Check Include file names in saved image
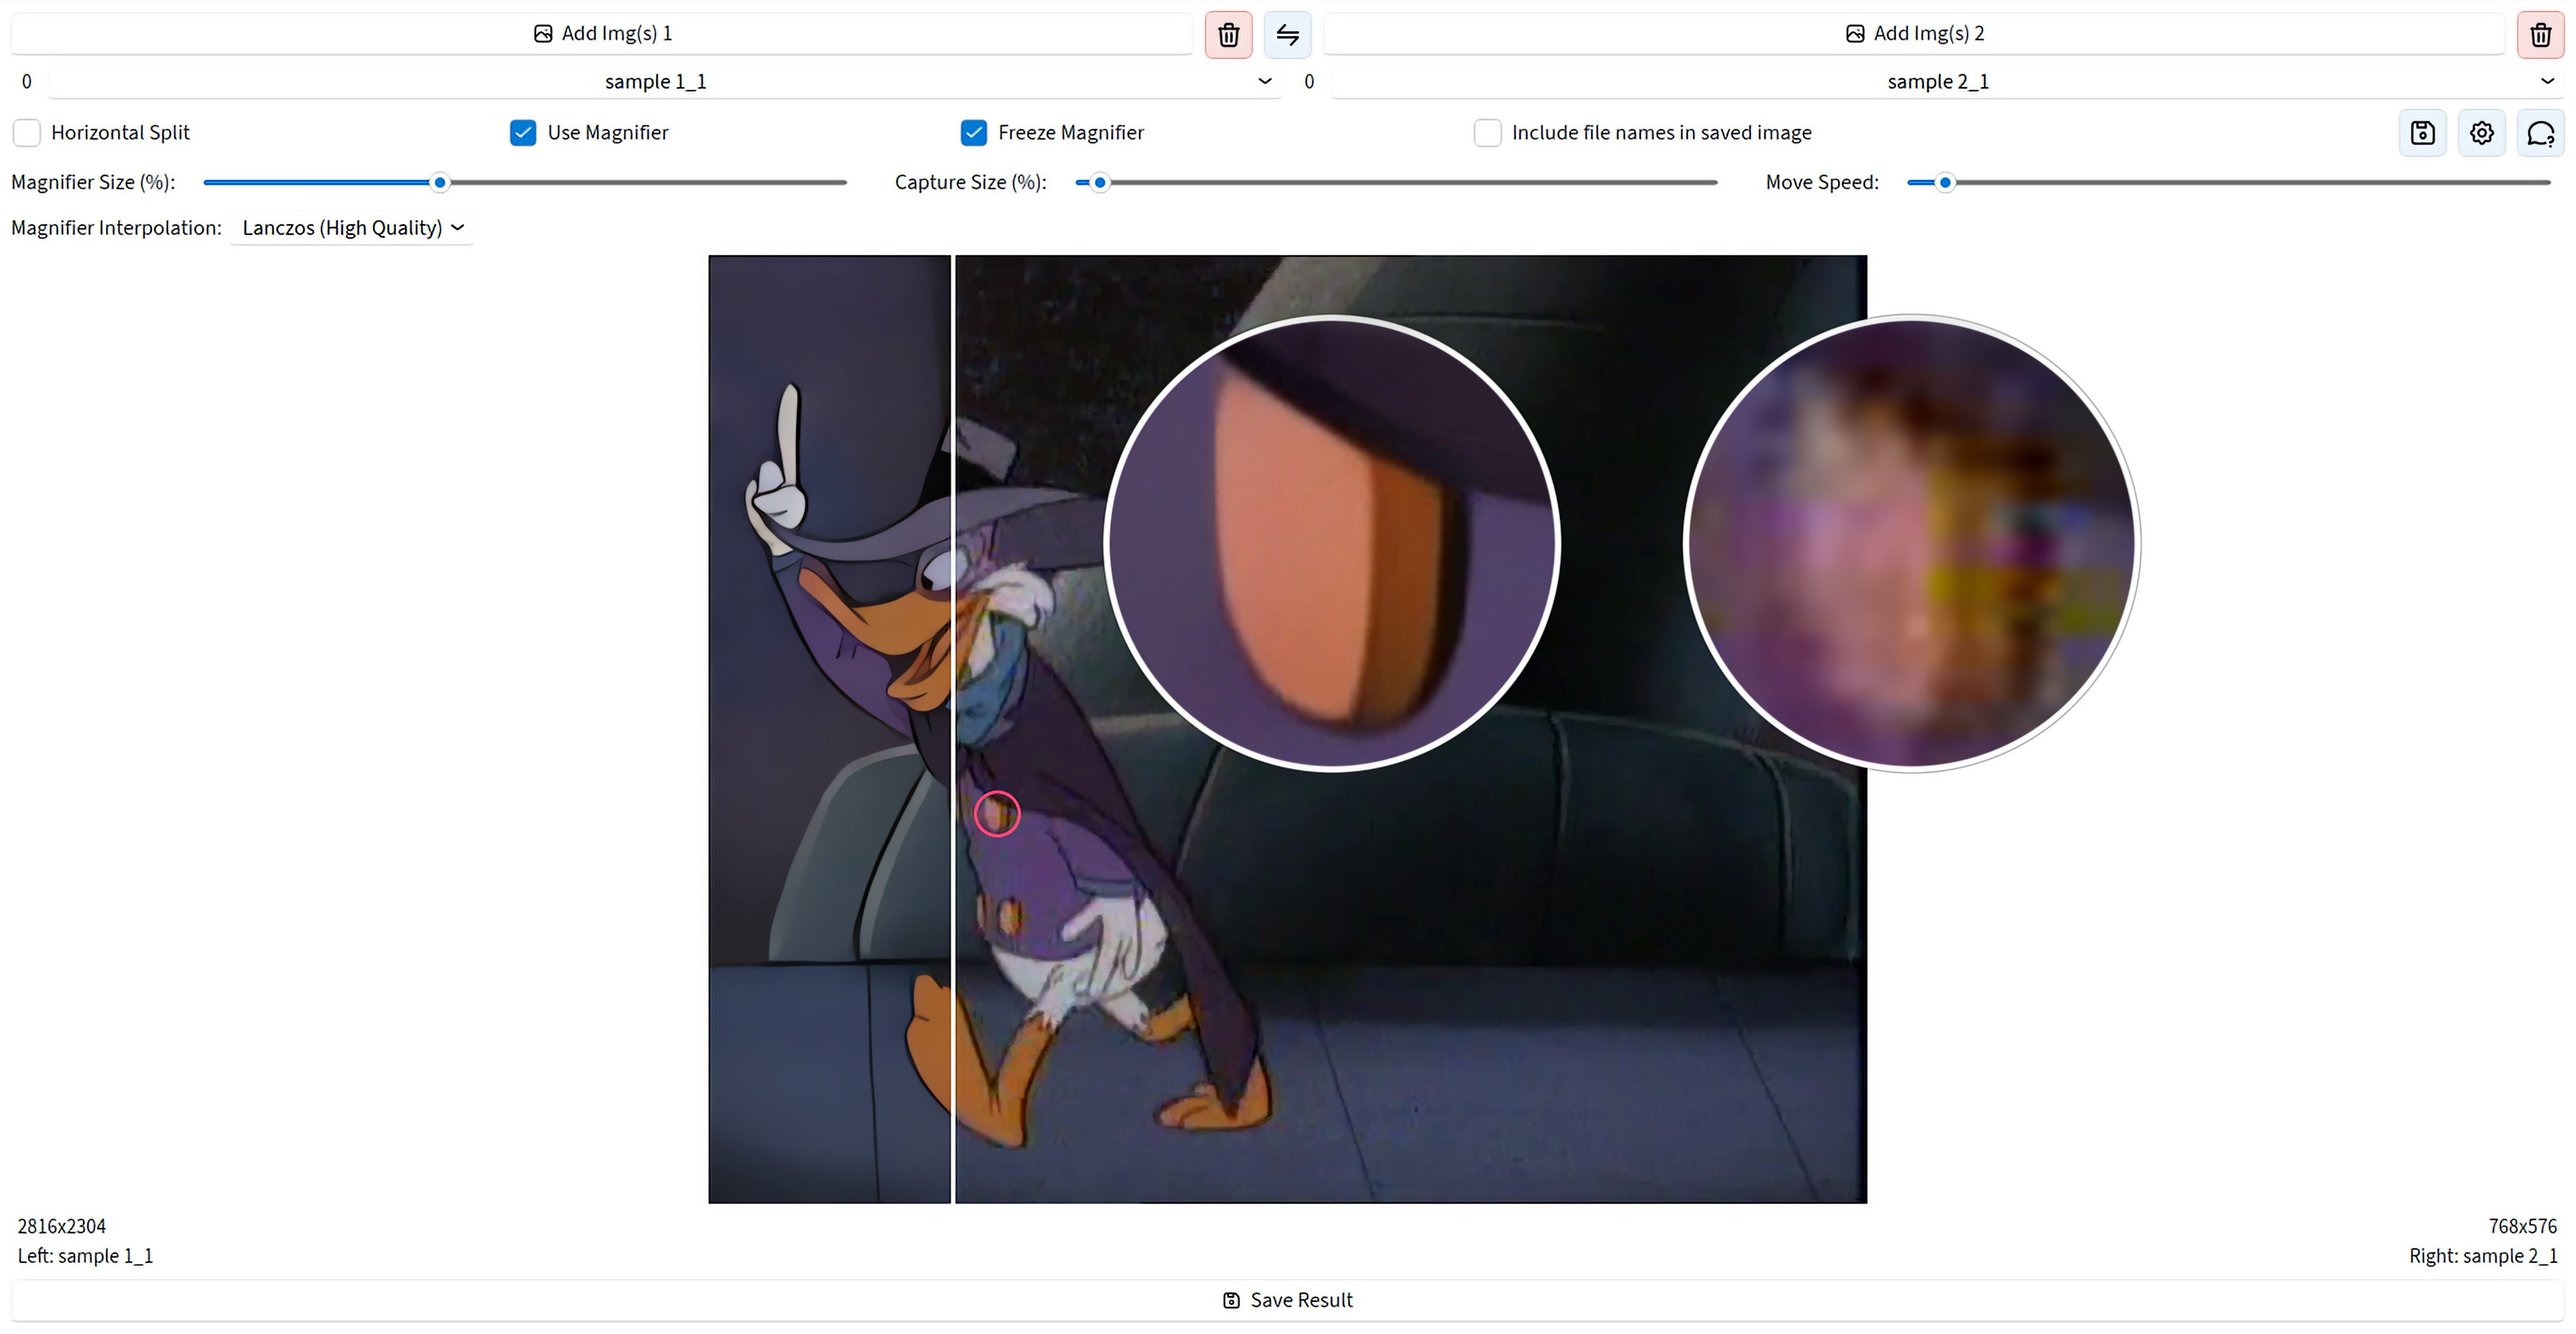 click(x=1487, y=132)
